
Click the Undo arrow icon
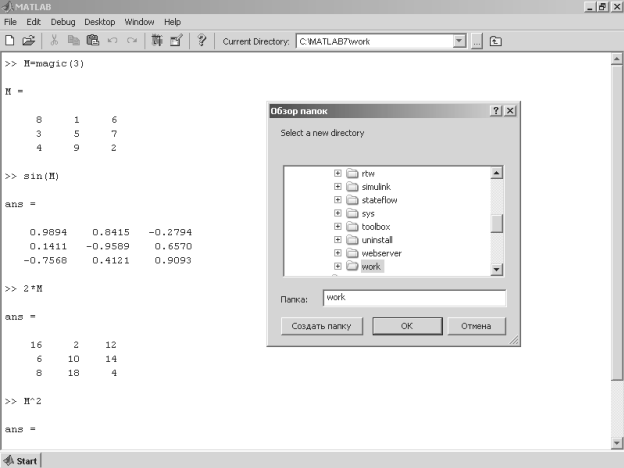point(112,41)
